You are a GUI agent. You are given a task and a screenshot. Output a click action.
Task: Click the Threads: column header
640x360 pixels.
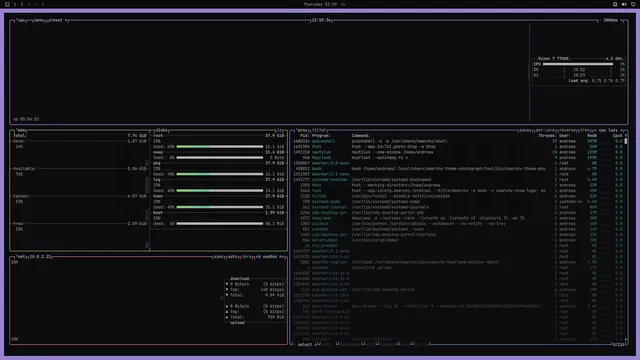547,136
